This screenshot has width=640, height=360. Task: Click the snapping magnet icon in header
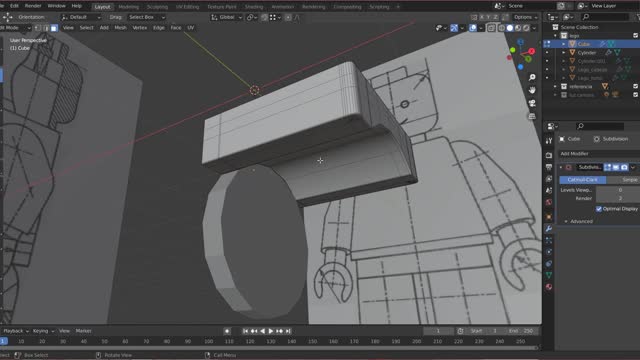[x=264, y=17]
